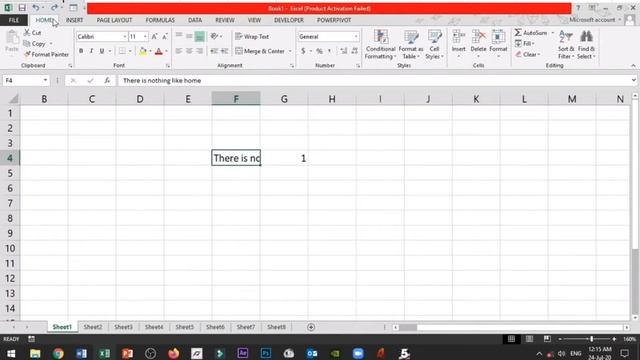Switch to the PAGE LAYOUT ribbon tab
This screenshot has width=640, height=360.
[x=114, y=20]
